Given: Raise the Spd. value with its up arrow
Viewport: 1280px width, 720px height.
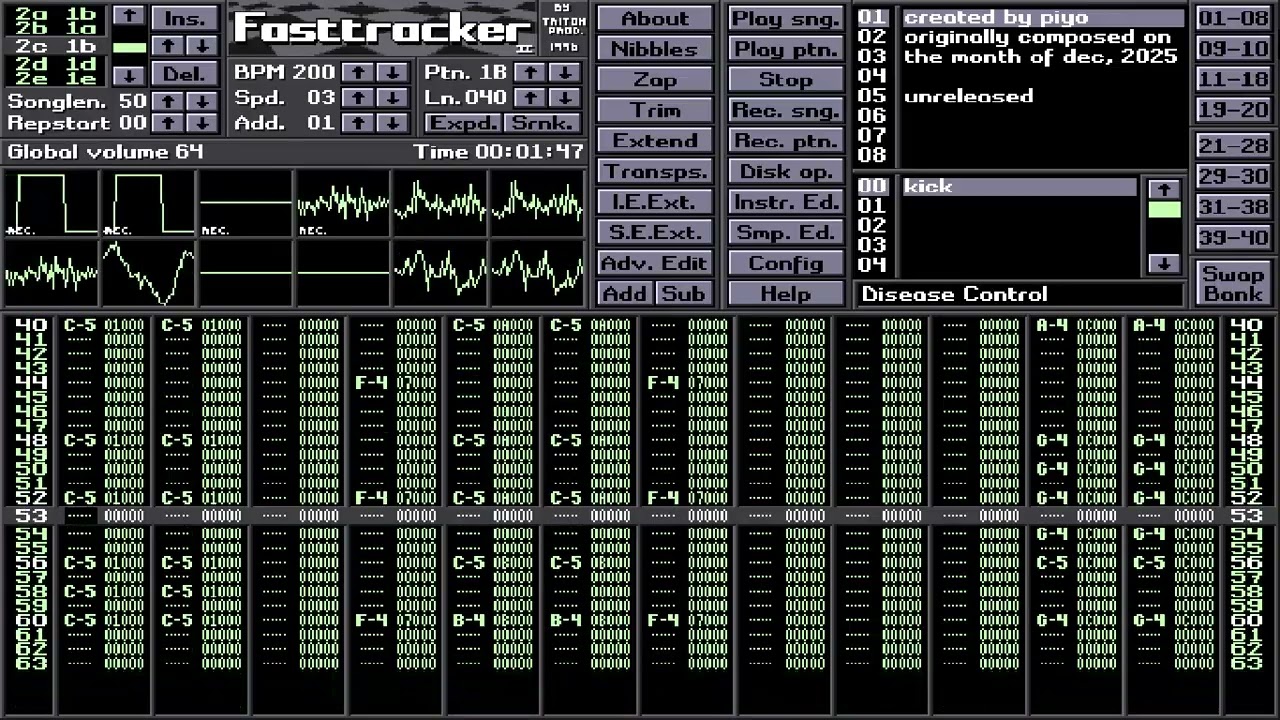Looking at the screenshot, I should (358, 97).
